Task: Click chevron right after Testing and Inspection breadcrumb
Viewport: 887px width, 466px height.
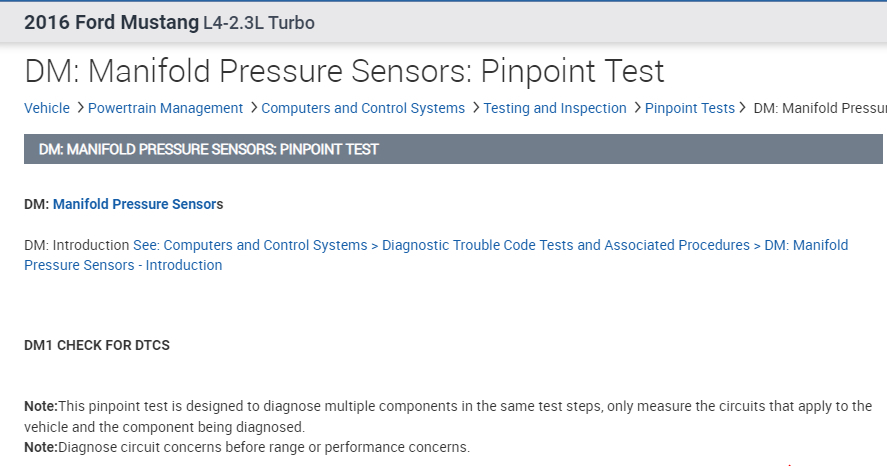Action: click(x=637, y=108)
